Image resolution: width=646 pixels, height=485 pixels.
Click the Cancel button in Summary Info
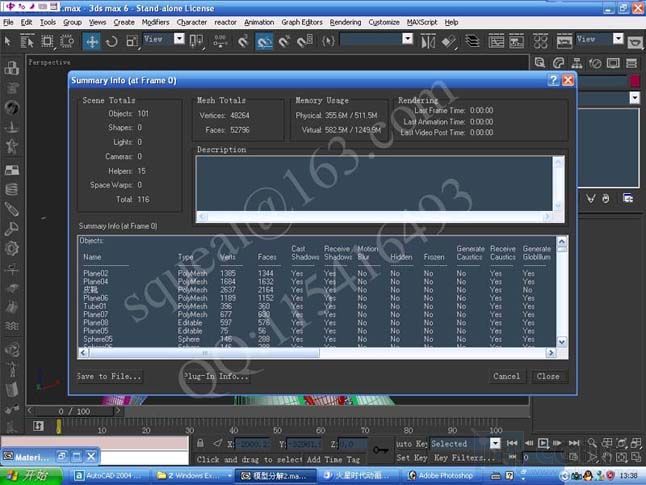[x=506, y=376]
